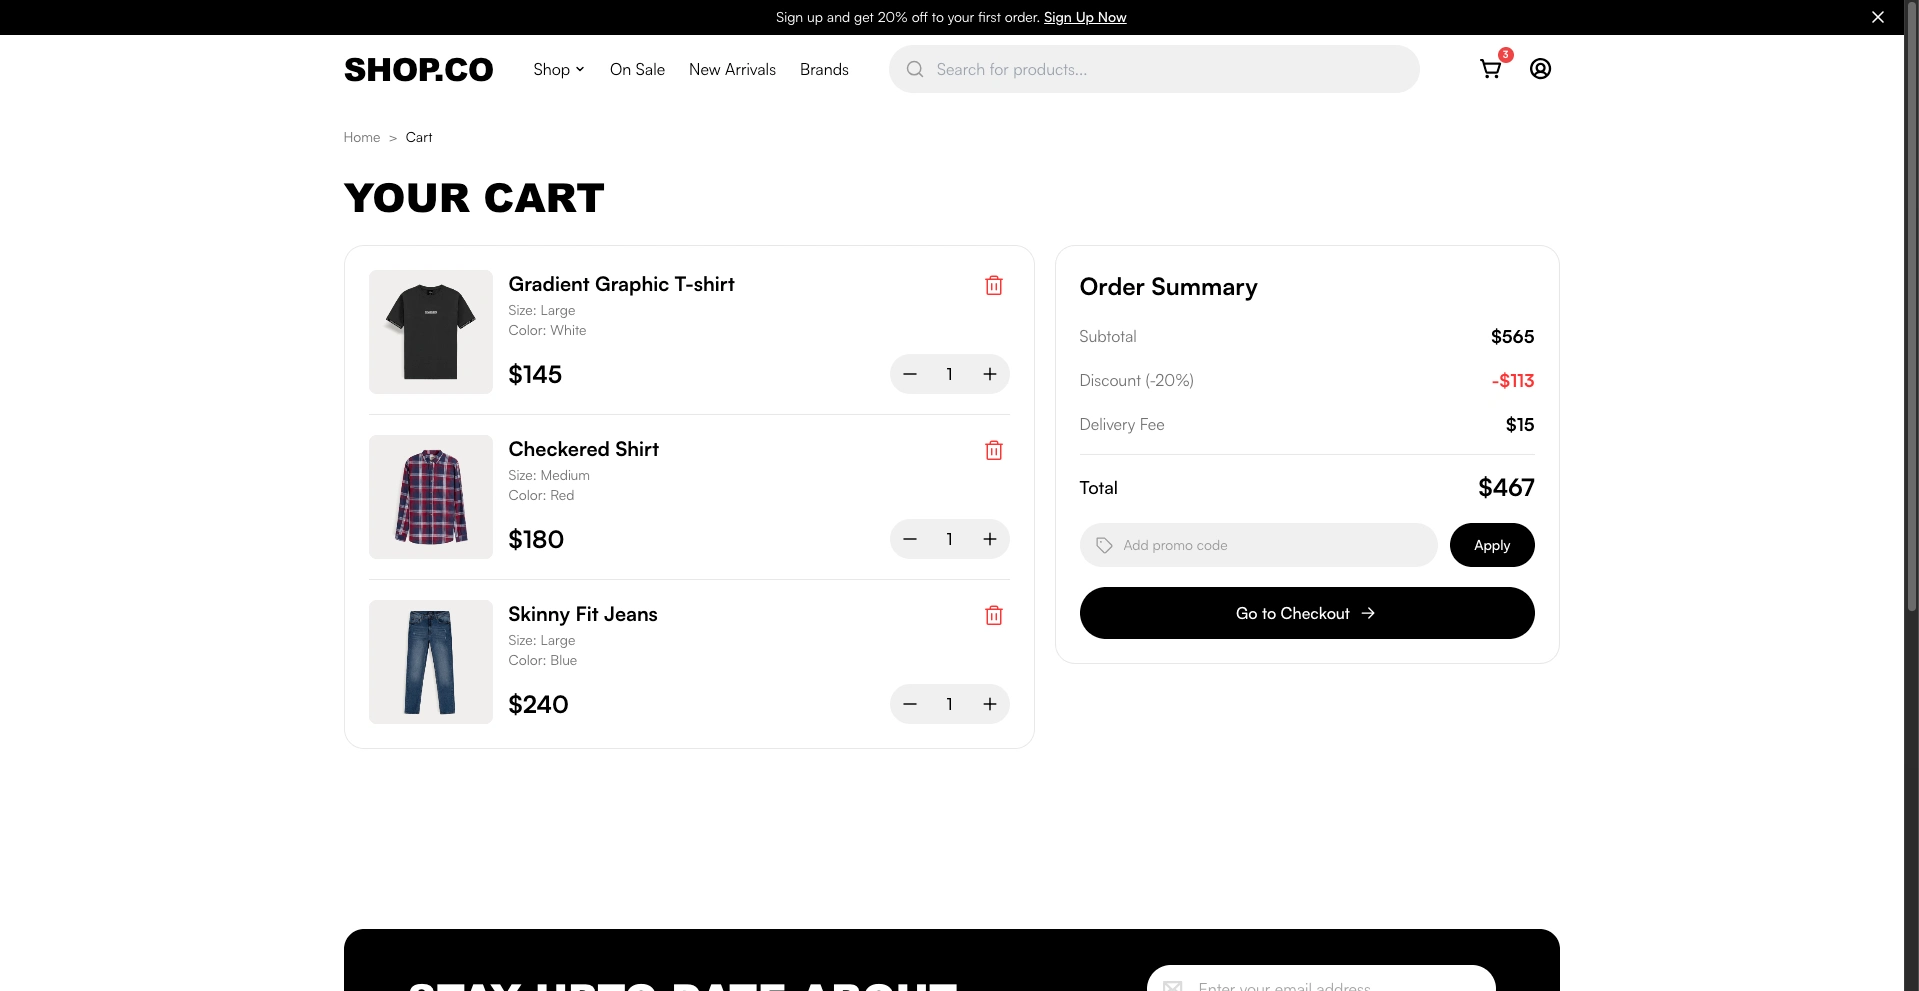Go to On Sale page
The height and width of the screenshot is (991, 1919).
637,69
